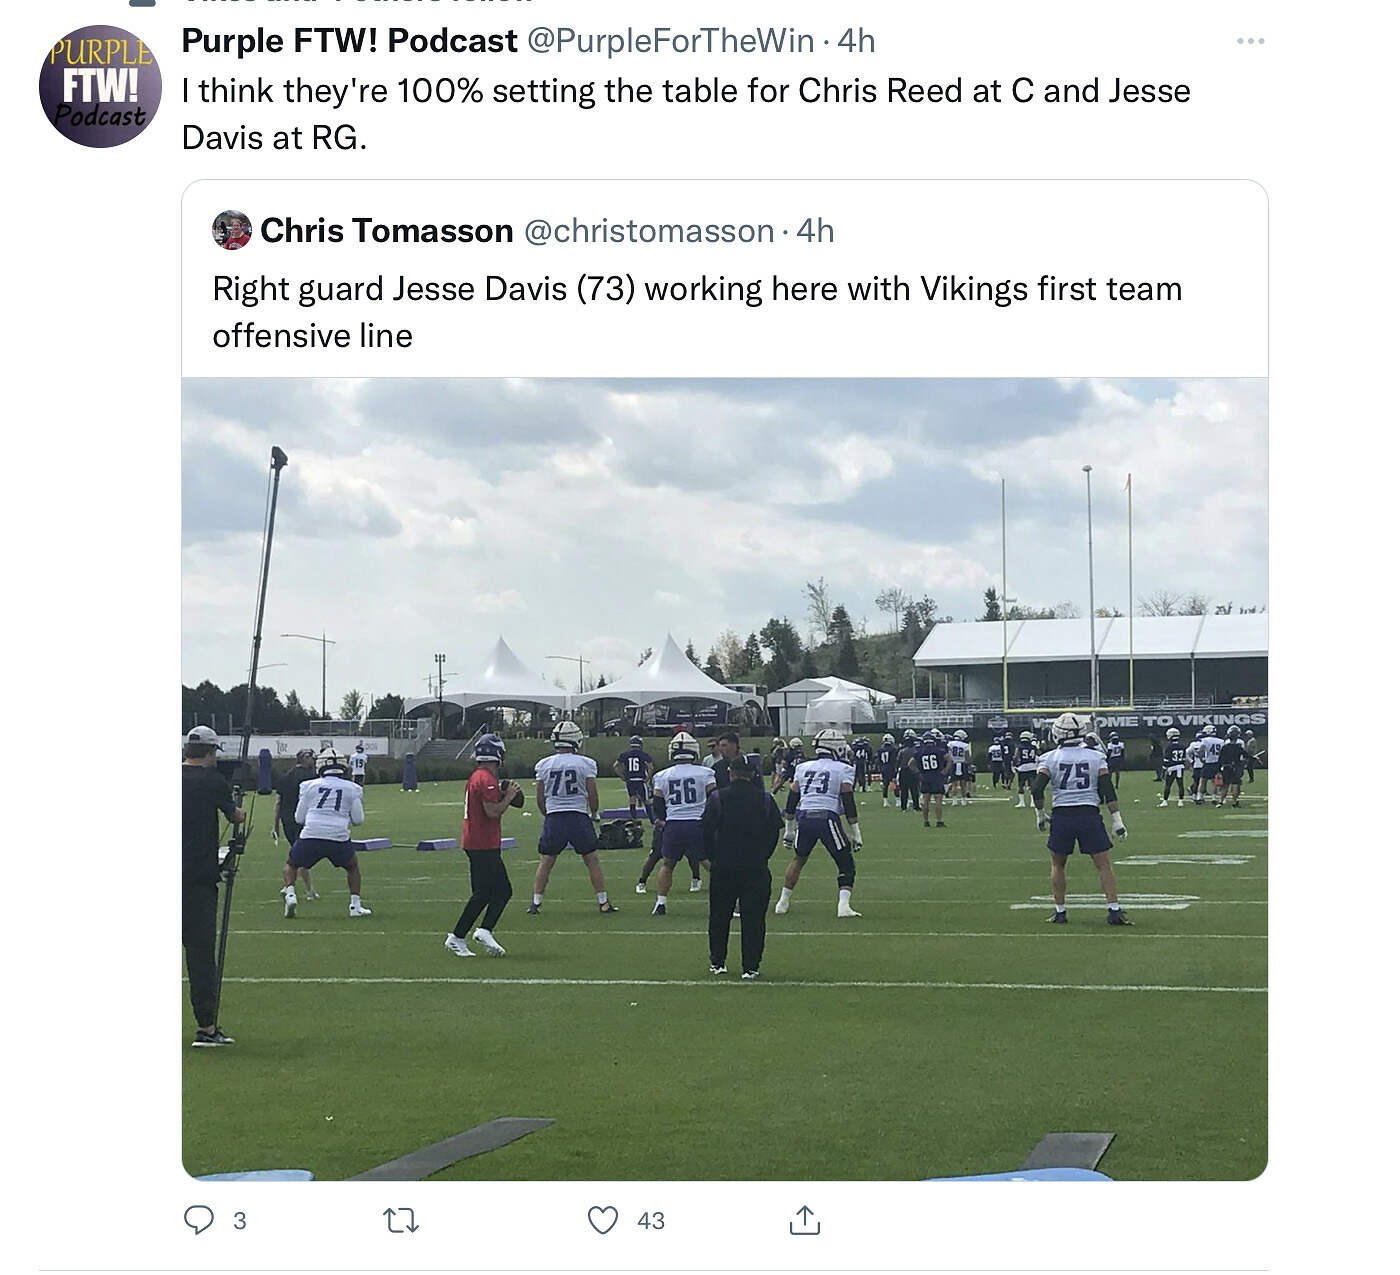Click the @christomasson handle
Screen dimensions: 1400x1275
coord(649,231)
